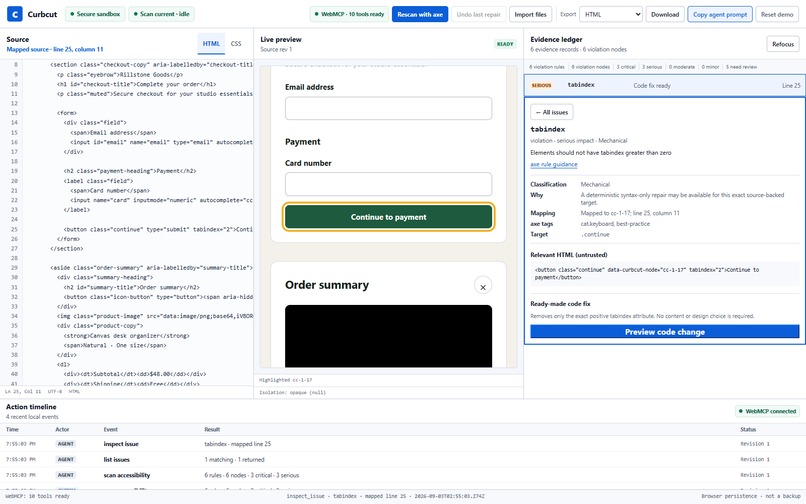Click Preview code change
Viewport: 806px width, 504px height.
tap(665, 332)
